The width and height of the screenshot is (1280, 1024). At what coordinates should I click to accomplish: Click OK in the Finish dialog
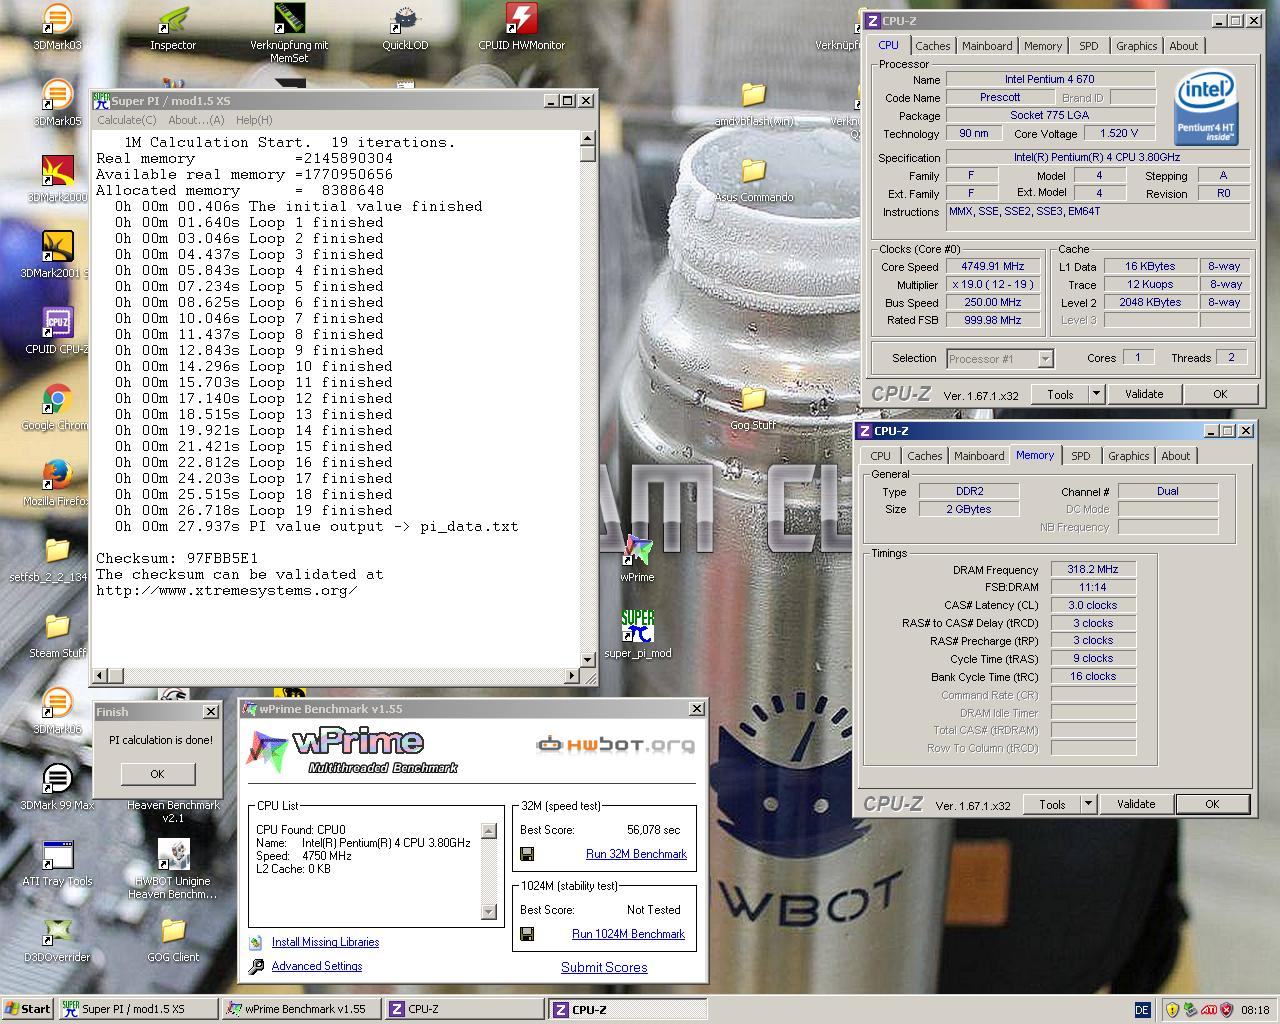tap(157, 774)
